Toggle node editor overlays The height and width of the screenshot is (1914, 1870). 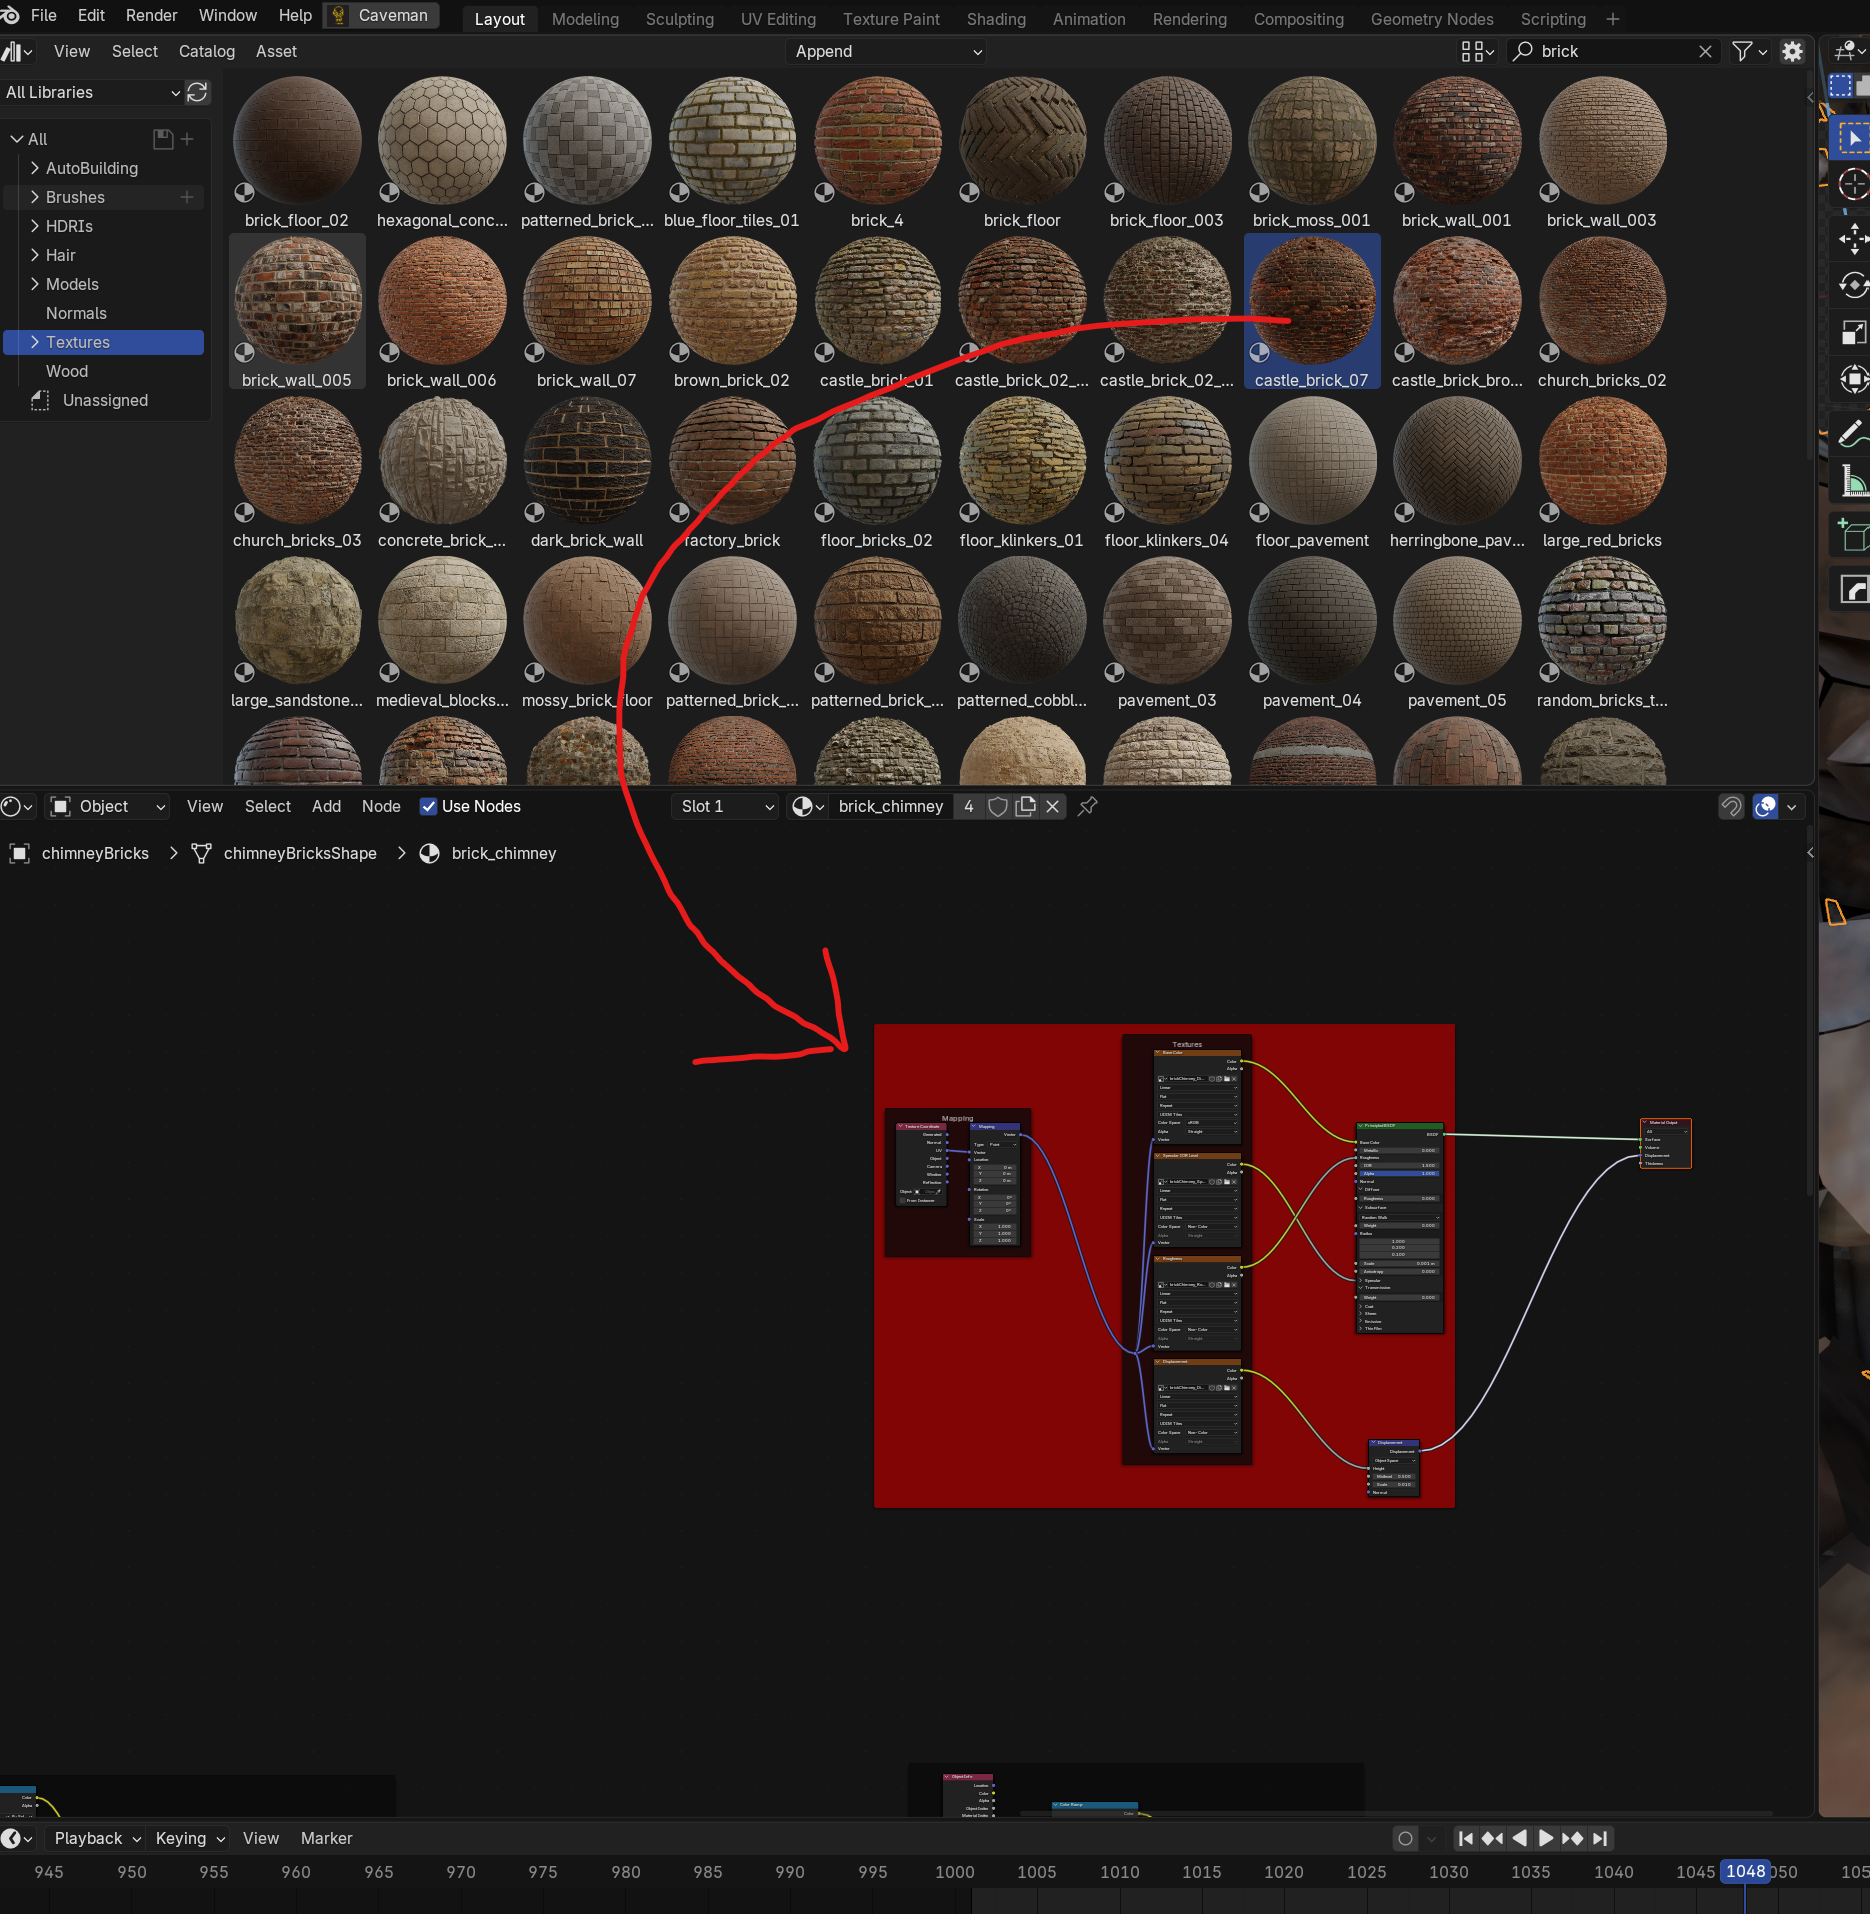point(1766,806)
